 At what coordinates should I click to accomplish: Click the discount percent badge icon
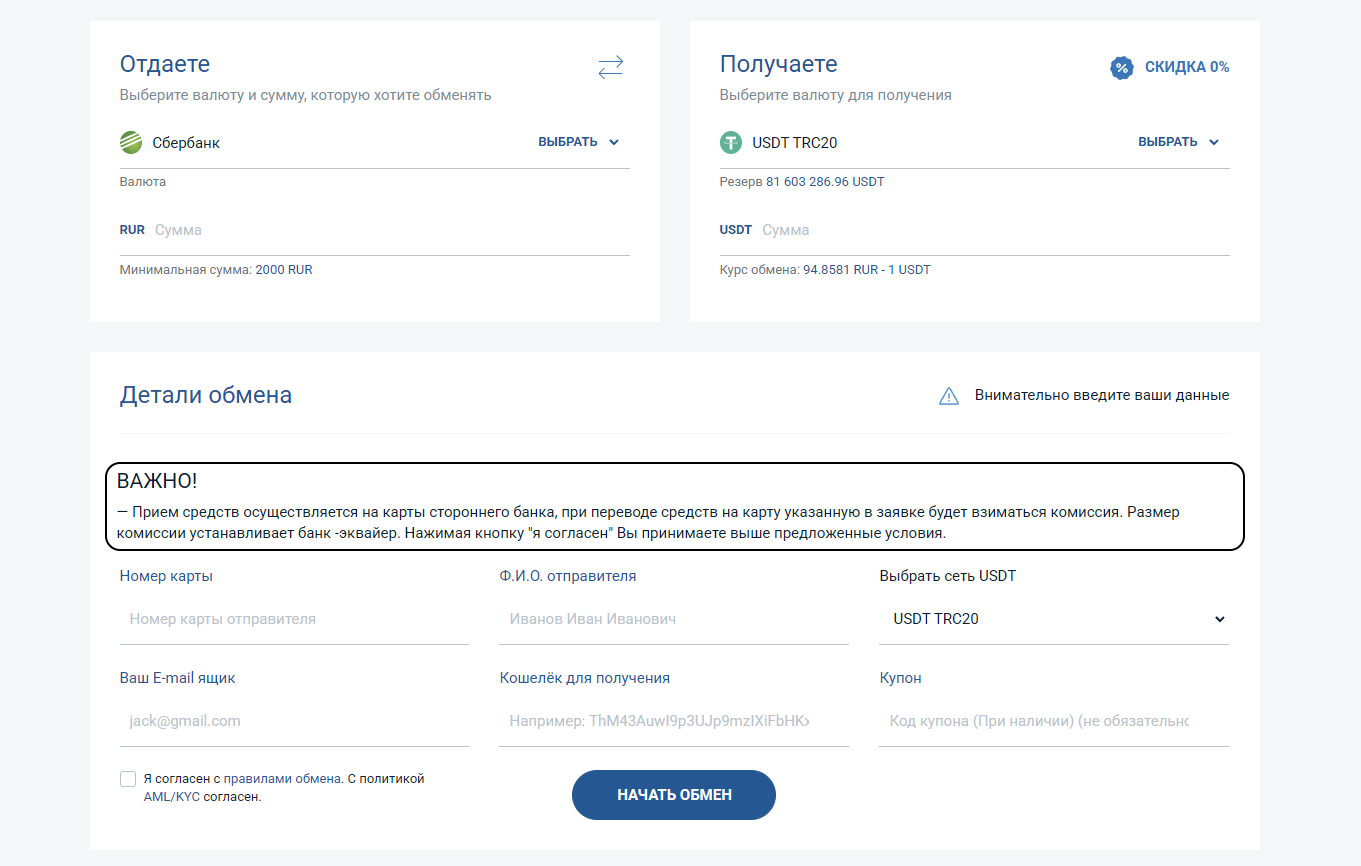coord(1122,67)
